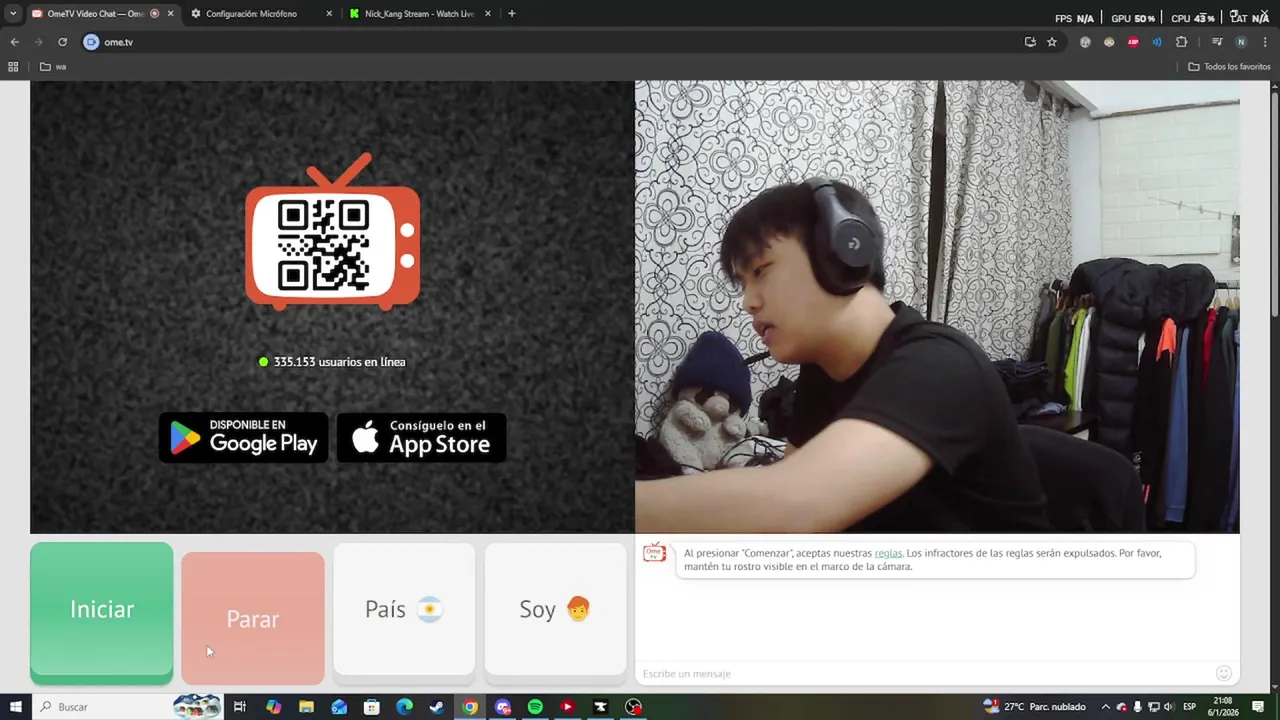Open the weather widget showing 27°C
The width and height of the screenshot is (1280, 720).
[1035, 707]
